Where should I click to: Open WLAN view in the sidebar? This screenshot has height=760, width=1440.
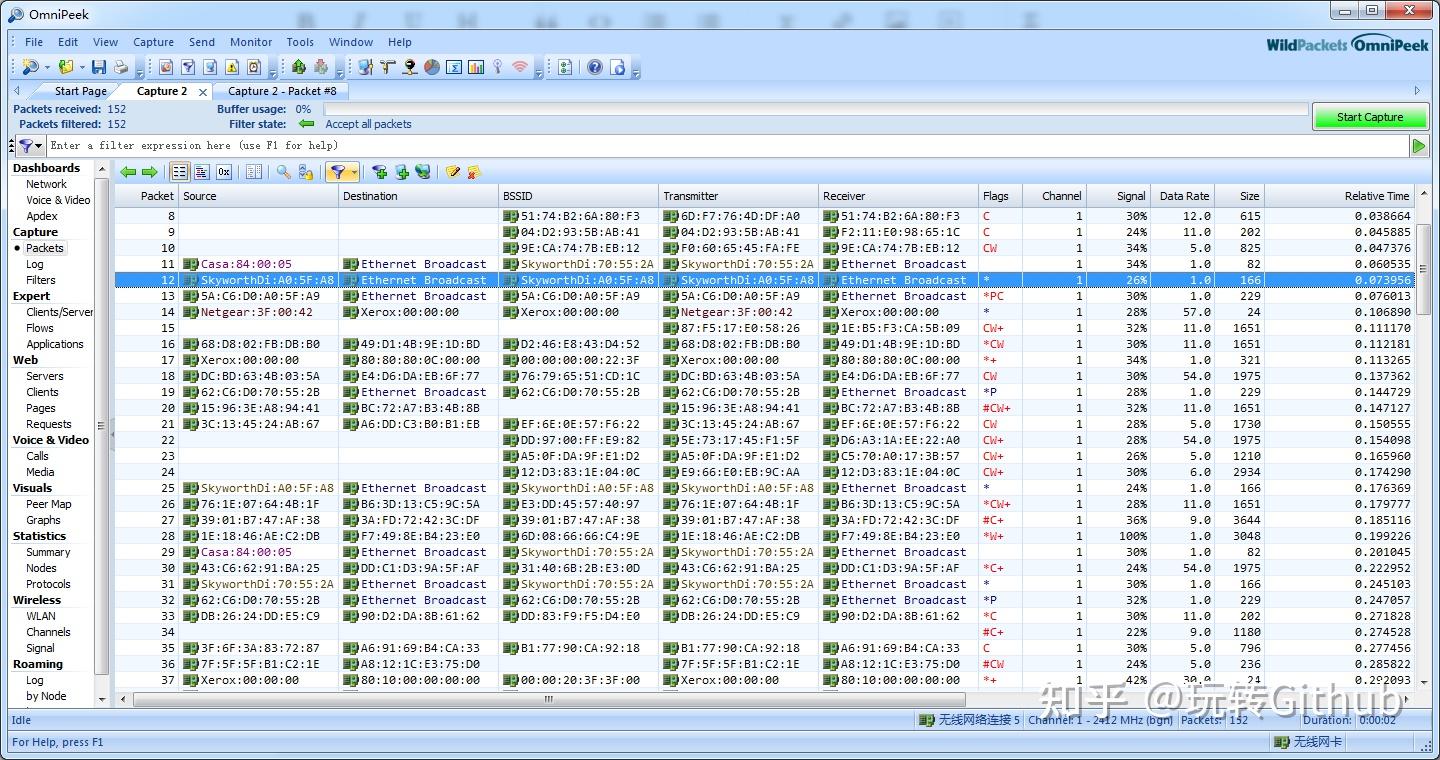click(41, 616)
